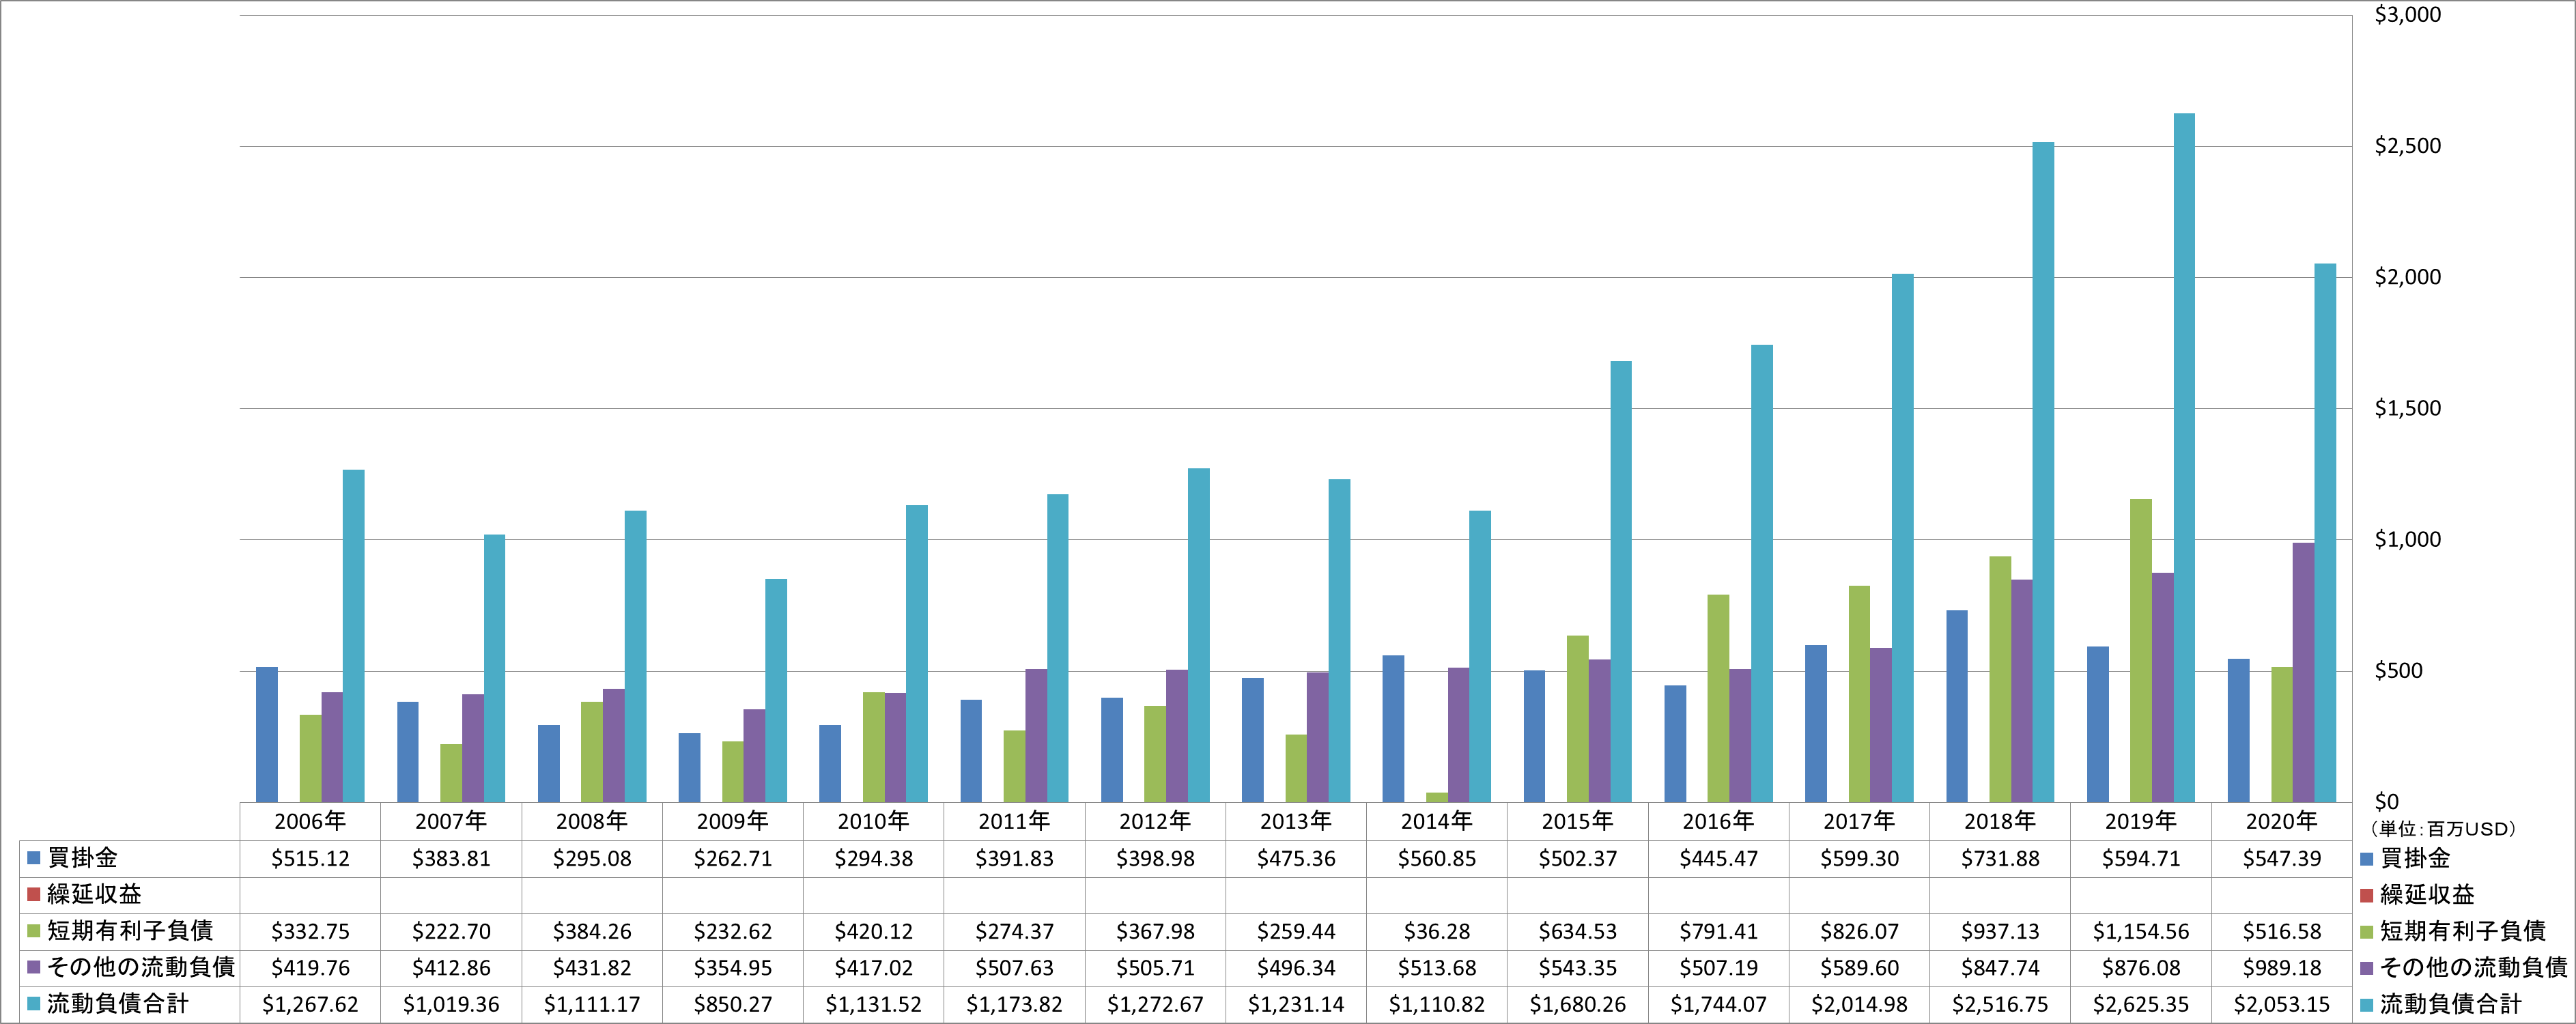
Task: Click the tallest teal bar for 2019
Action: pos(2184,458)
